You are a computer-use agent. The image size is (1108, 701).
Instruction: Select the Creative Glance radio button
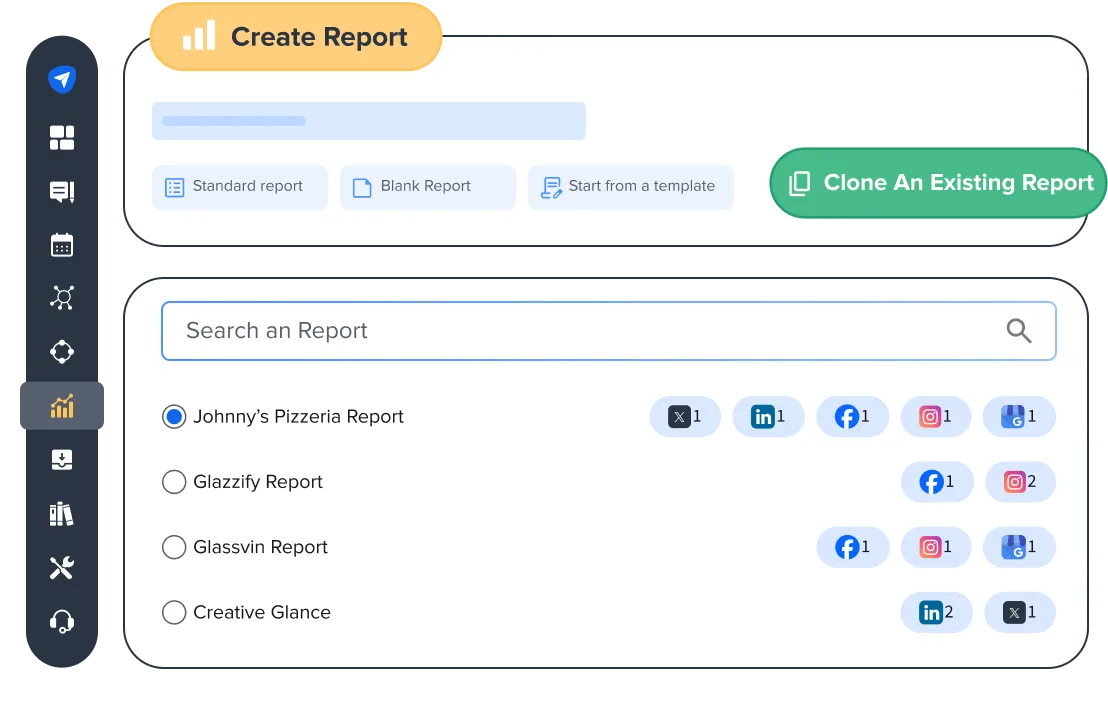[x=174, y=612]
